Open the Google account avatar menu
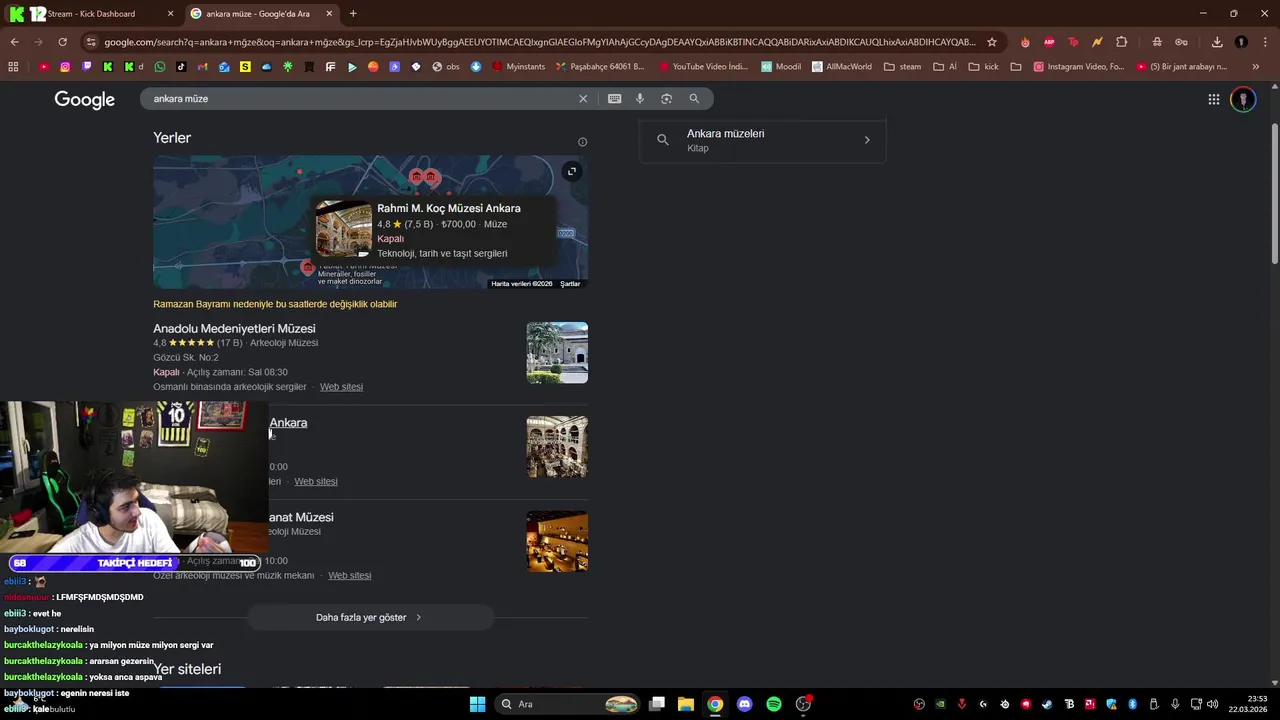Viewport: 1280px width, 720px height. [x=1243, y=99]
